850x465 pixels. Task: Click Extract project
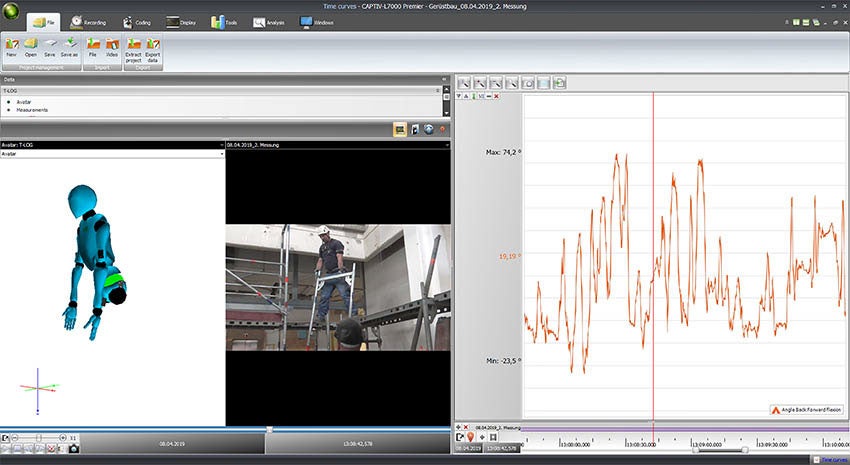pos(133,50)
